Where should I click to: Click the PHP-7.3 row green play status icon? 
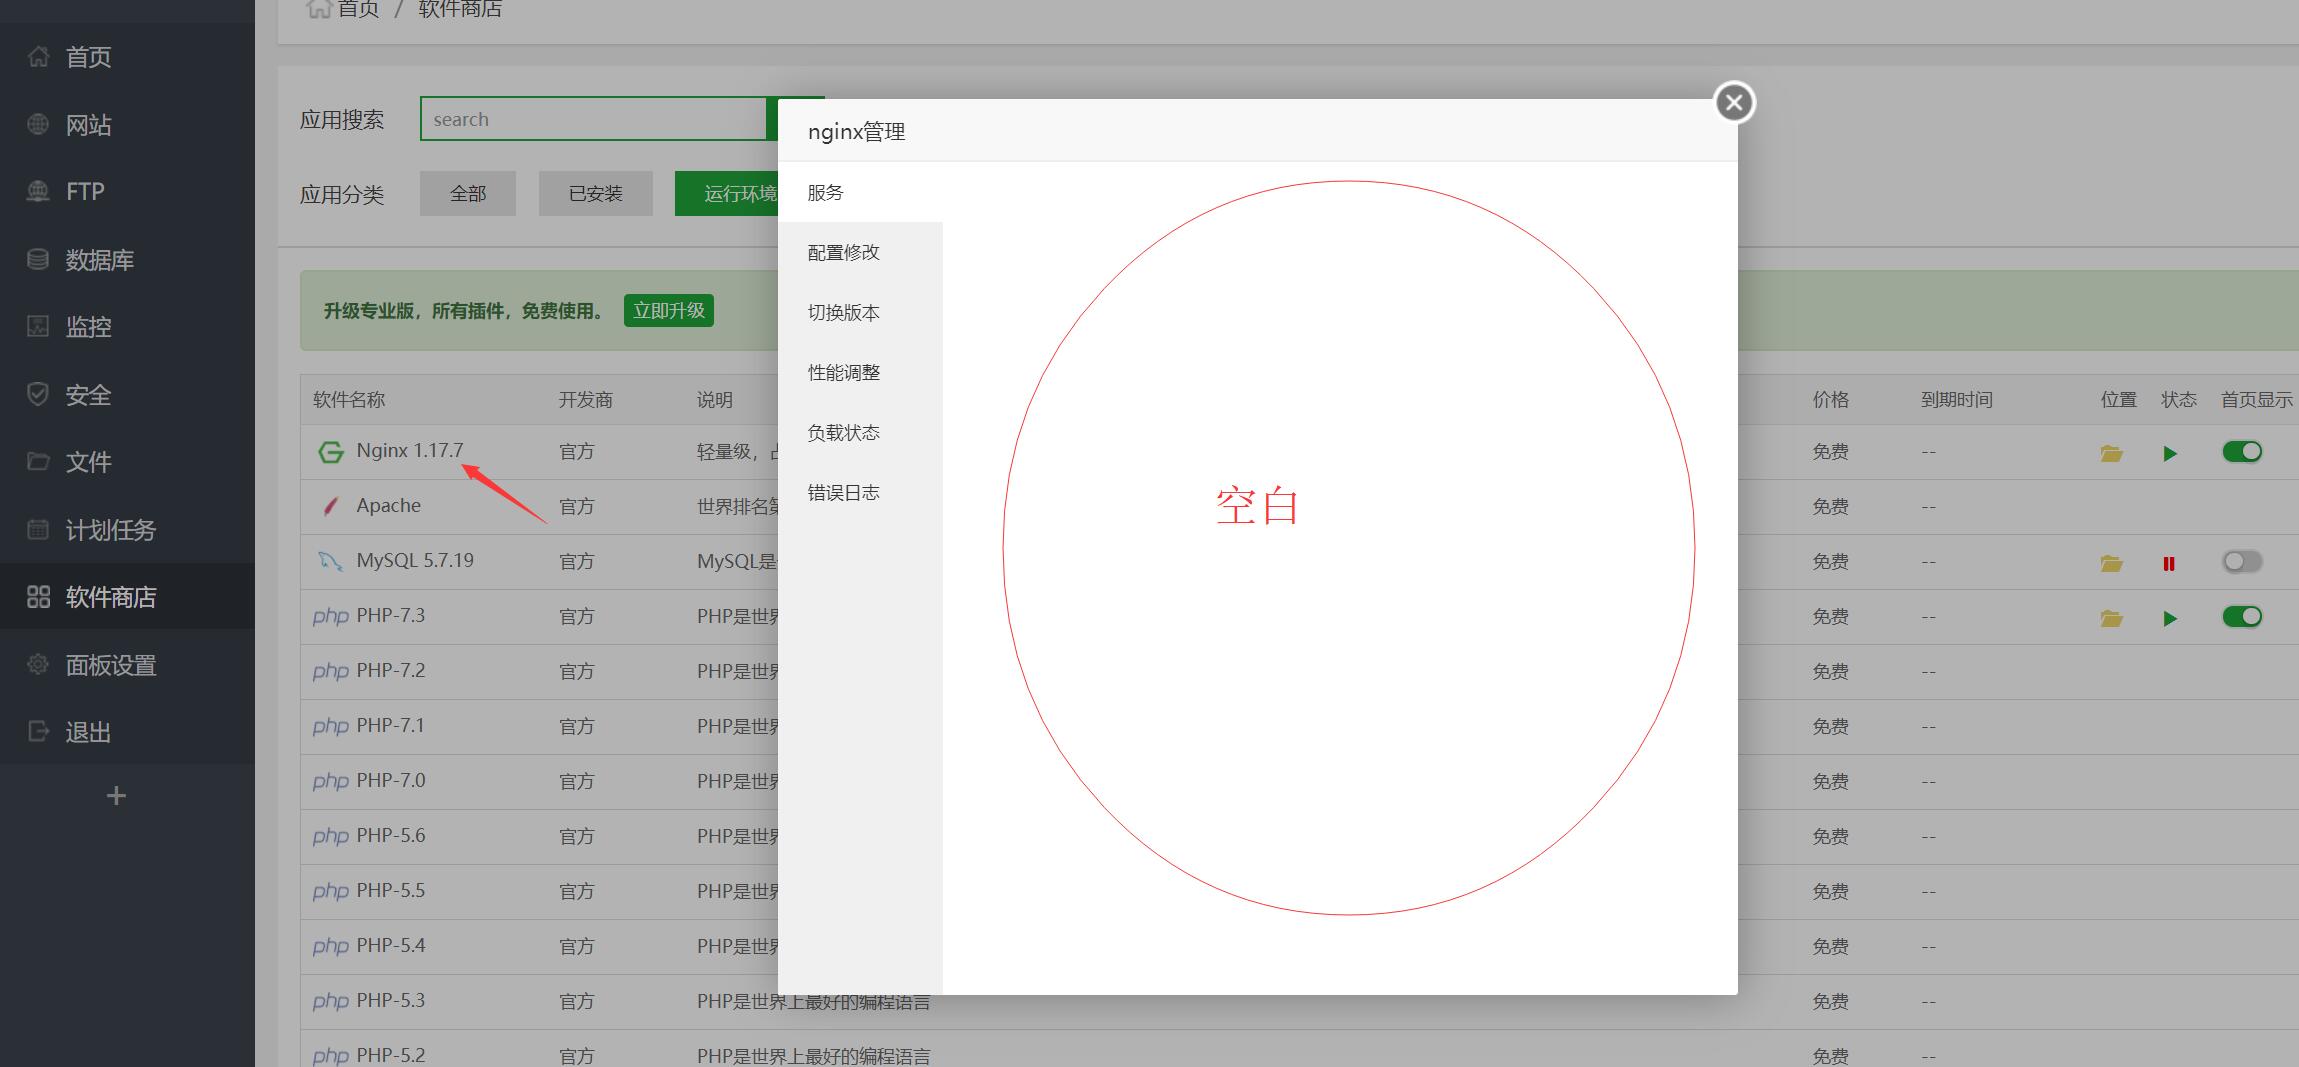click(2170, 618)
